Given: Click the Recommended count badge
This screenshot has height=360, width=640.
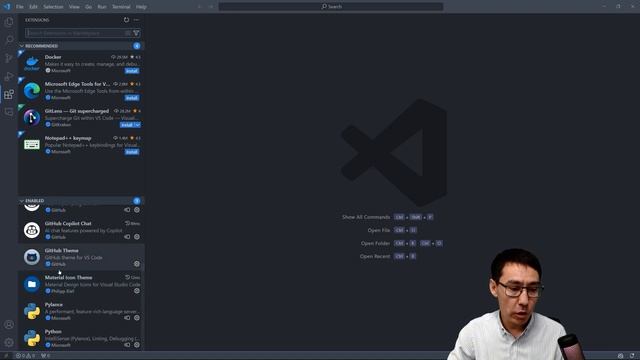Looking at the screenshot, I should [x=137, y=46].
